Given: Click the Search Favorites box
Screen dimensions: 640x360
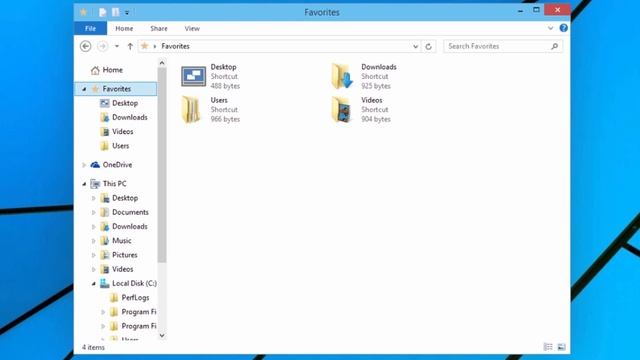Looking at the screenshot, I should click(x=503, y=46).
